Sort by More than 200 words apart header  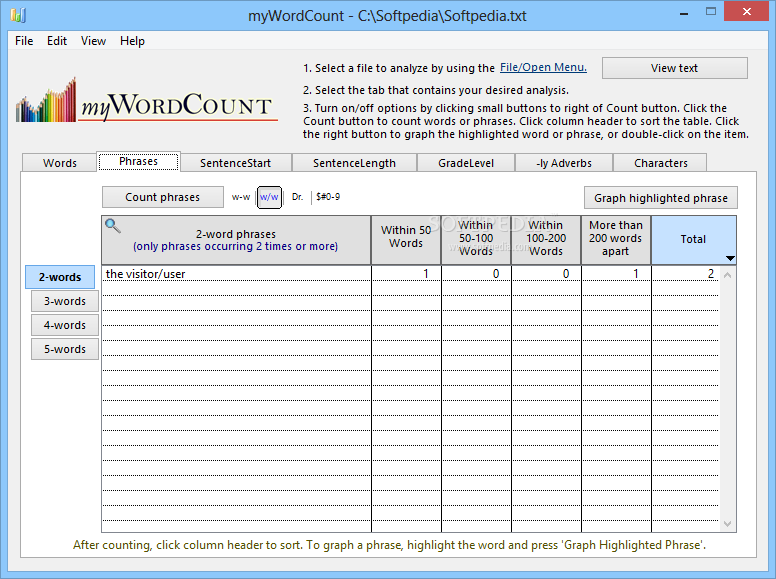pos(616,240)
